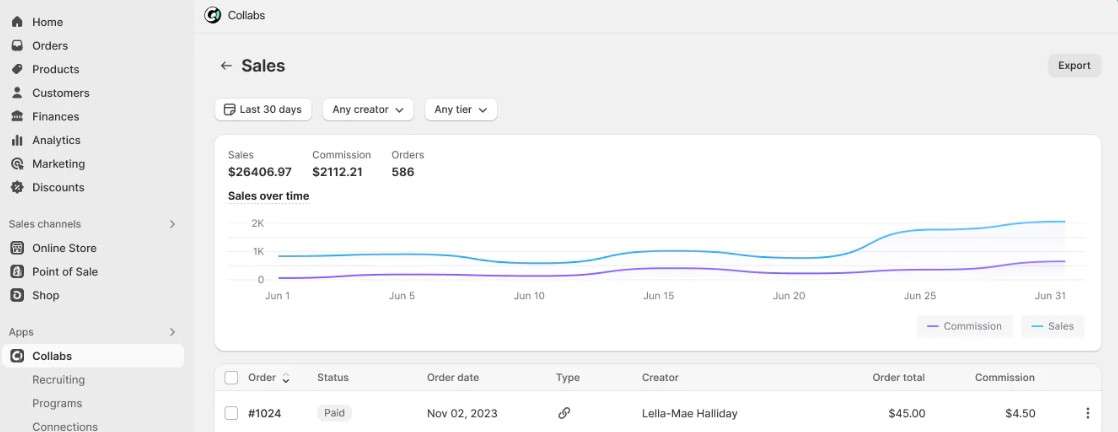Go back using the arrow beside Sales
Image resolution: width=1118 pixels, height=432 pixels.
click(226, 66)
